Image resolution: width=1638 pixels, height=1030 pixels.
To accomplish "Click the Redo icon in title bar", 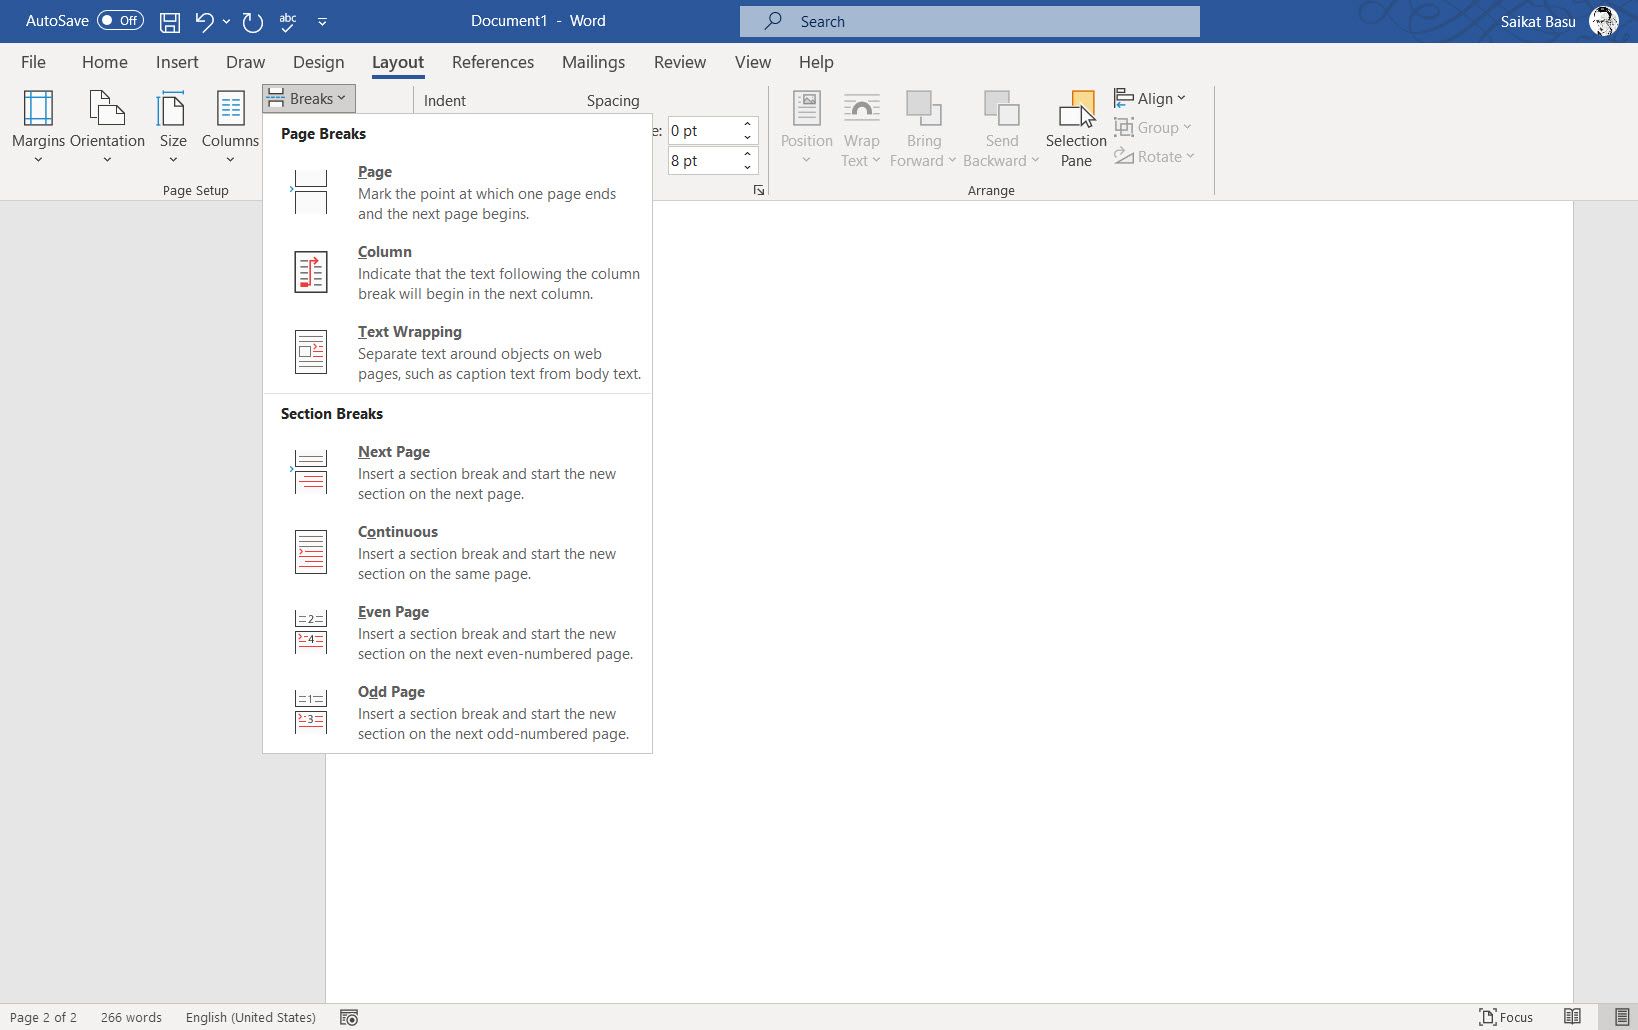I will click(x=252, y=21).
